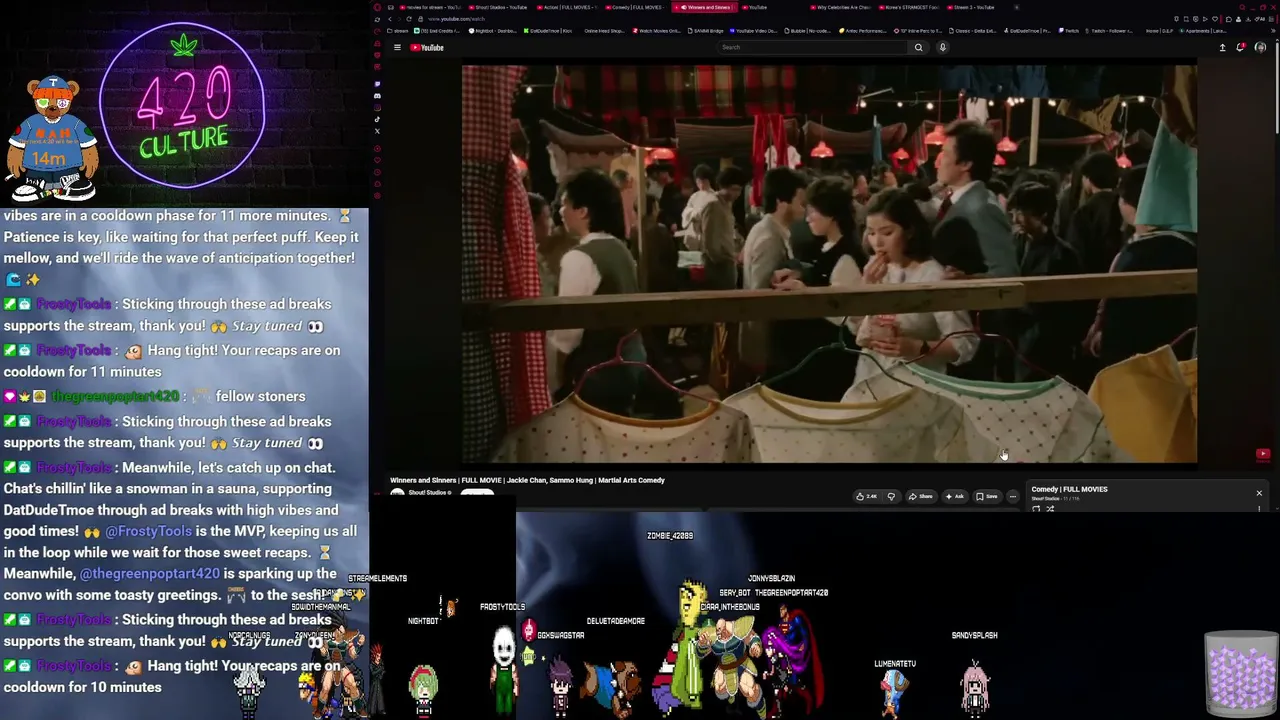Open Twitch in the browser sidebar
The width and height of the screenshot is (1280, 720).
point(377,84)
